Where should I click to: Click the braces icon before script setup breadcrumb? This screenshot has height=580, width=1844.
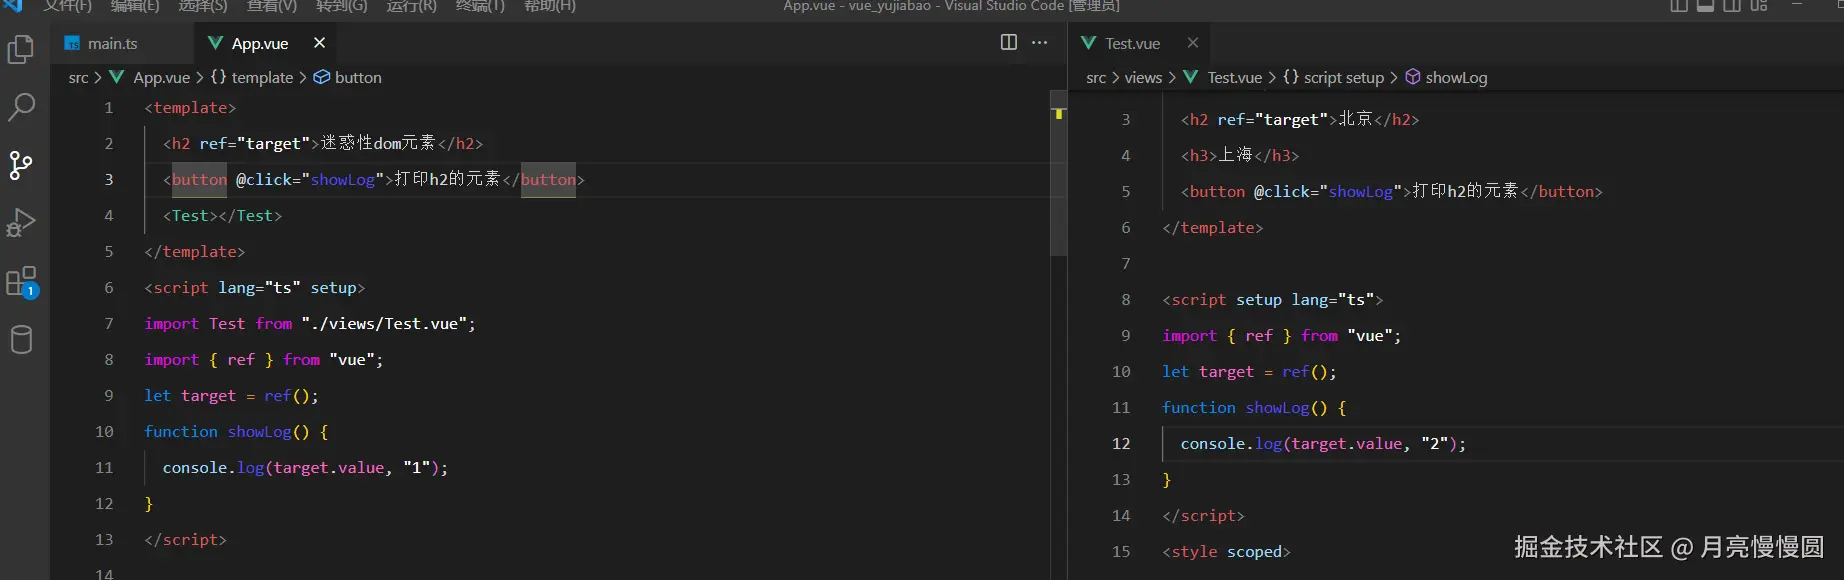point(1291,77)
